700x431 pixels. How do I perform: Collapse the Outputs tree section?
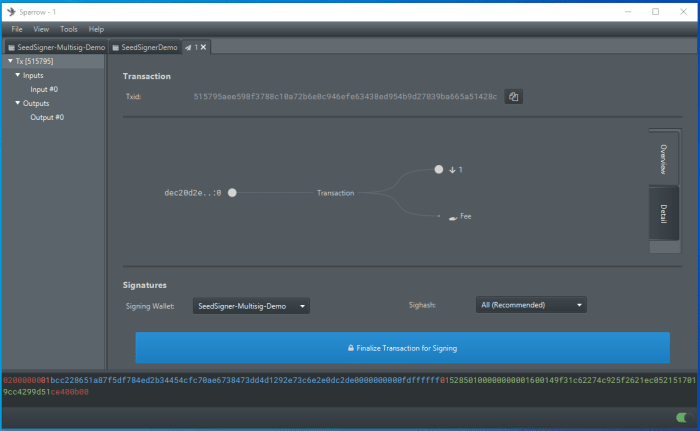pyautogui.click(x=17, y=103)
